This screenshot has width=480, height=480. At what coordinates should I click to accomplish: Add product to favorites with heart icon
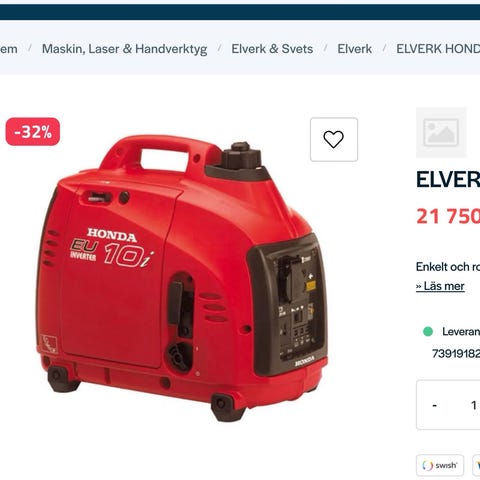click(334, 139)
